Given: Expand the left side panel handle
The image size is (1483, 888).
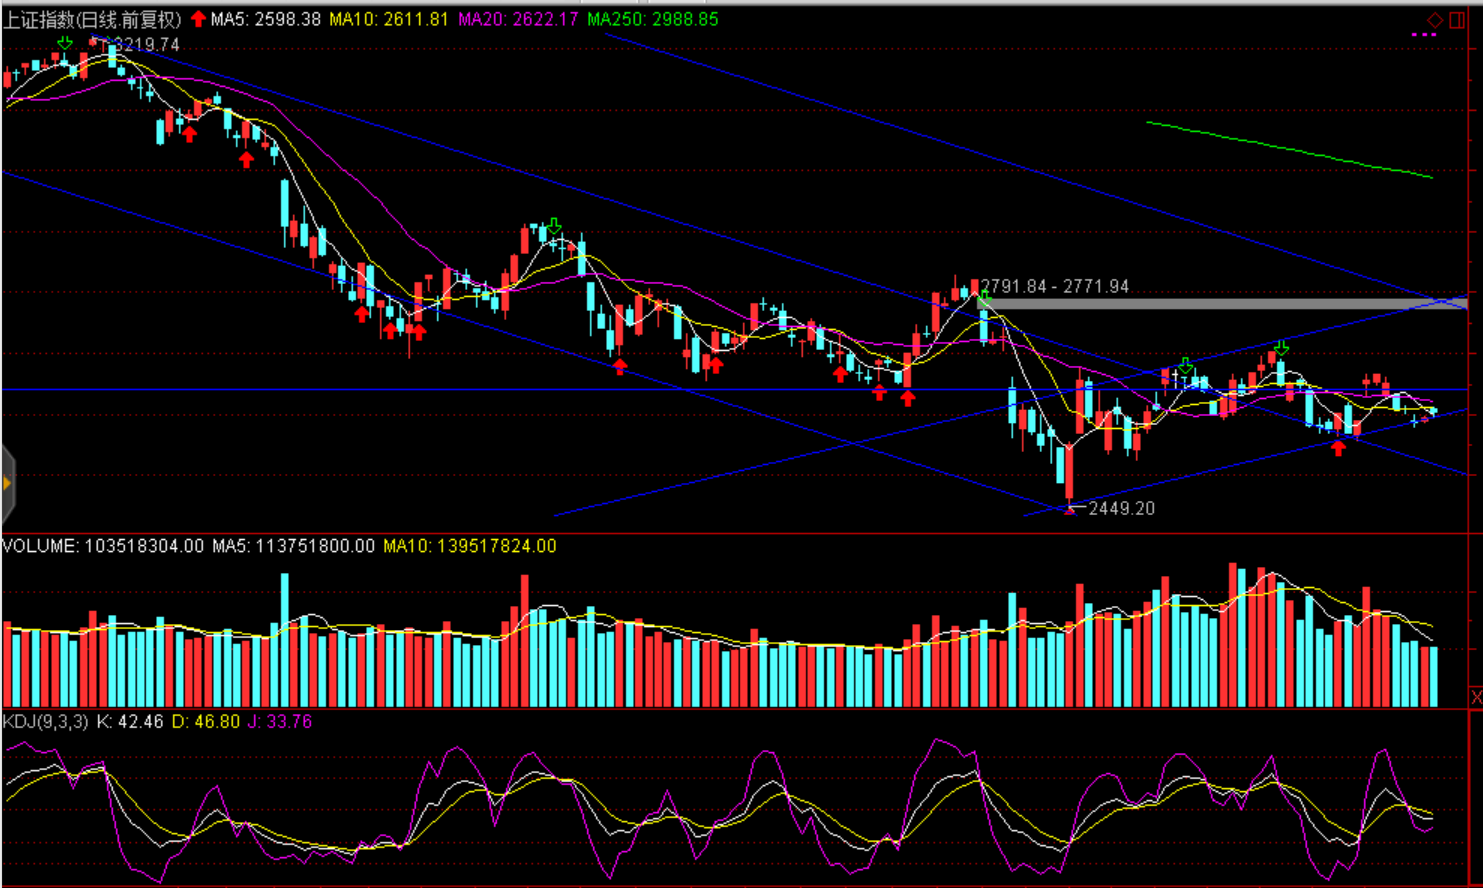Looking at the screenshot, I should point(7,484).
